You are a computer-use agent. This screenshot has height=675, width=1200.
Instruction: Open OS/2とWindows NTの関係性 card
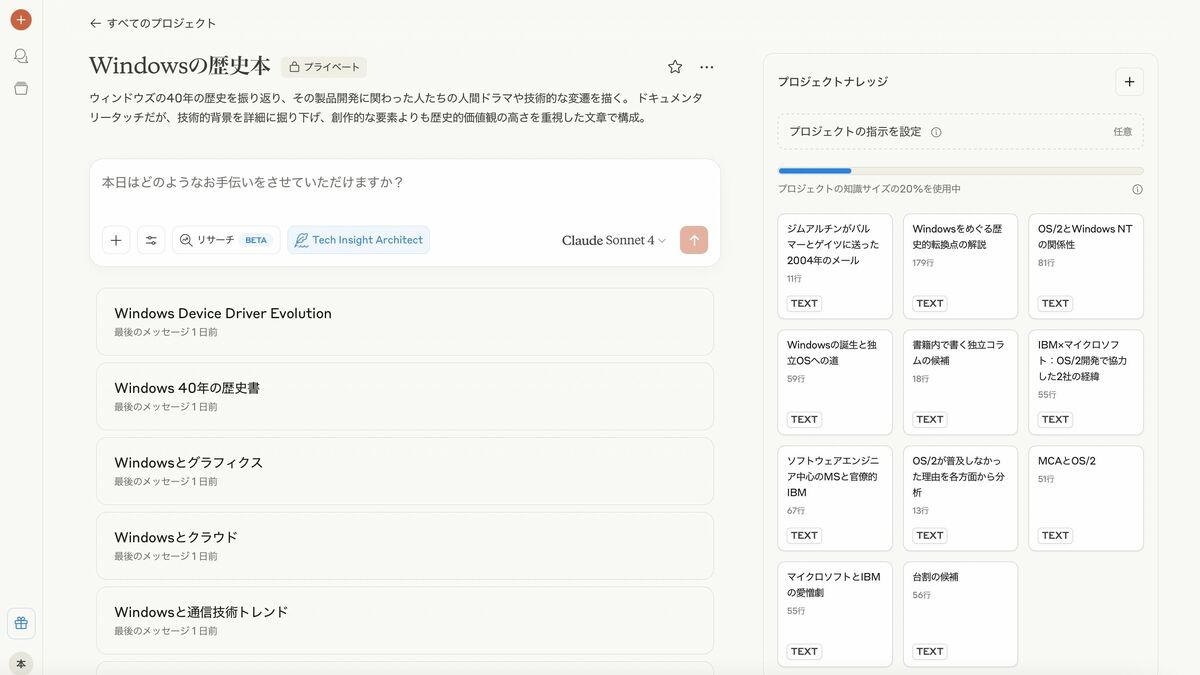(x=1086, y=266)
